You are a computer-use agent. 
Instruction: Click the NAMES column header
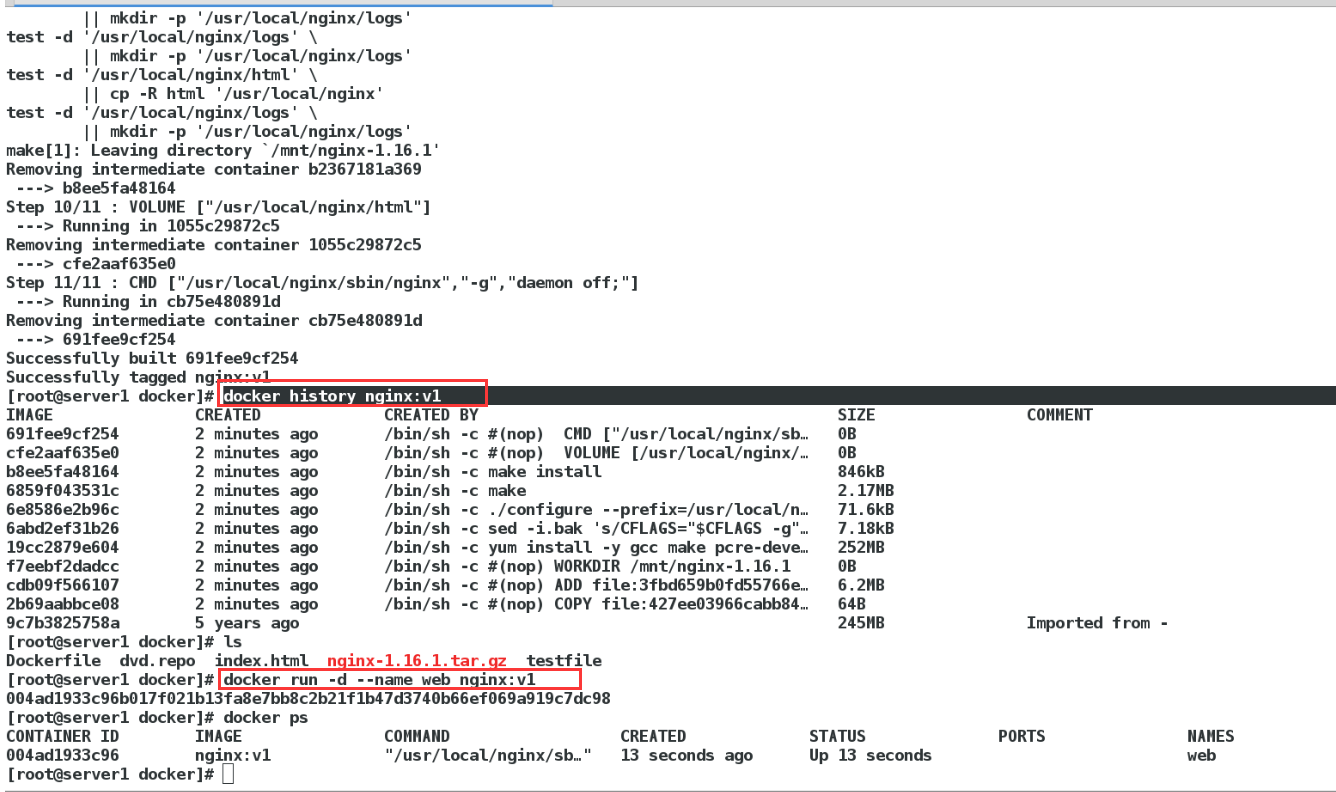(x=1211, y=737)
